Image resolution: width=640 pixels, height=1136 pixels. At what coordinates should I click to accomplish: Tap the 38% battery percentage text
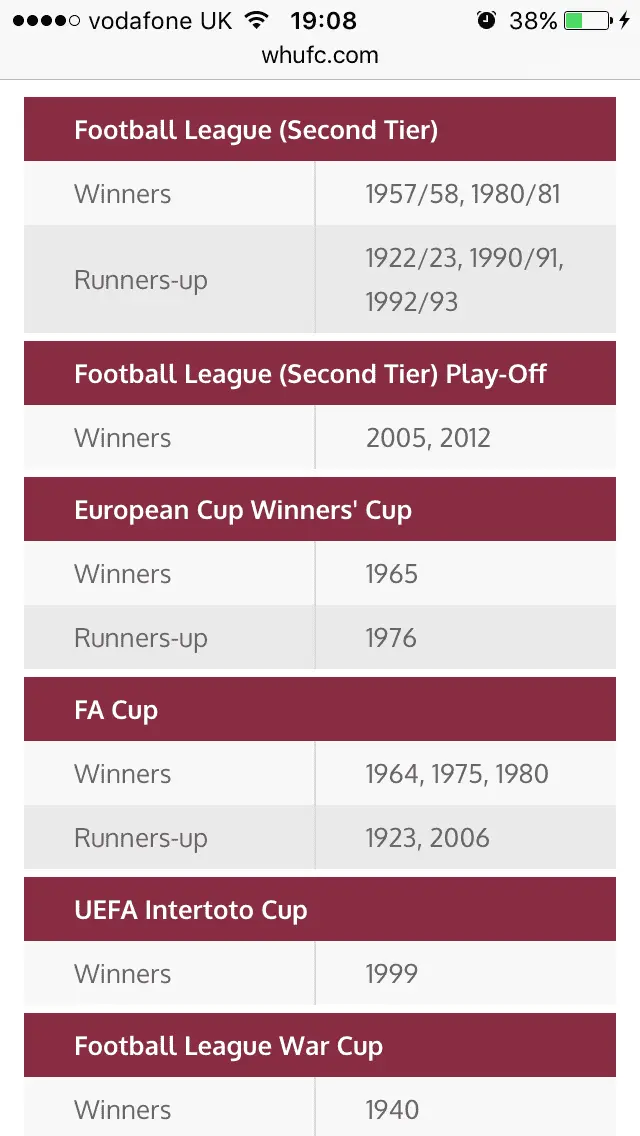[x=533, y=21]
